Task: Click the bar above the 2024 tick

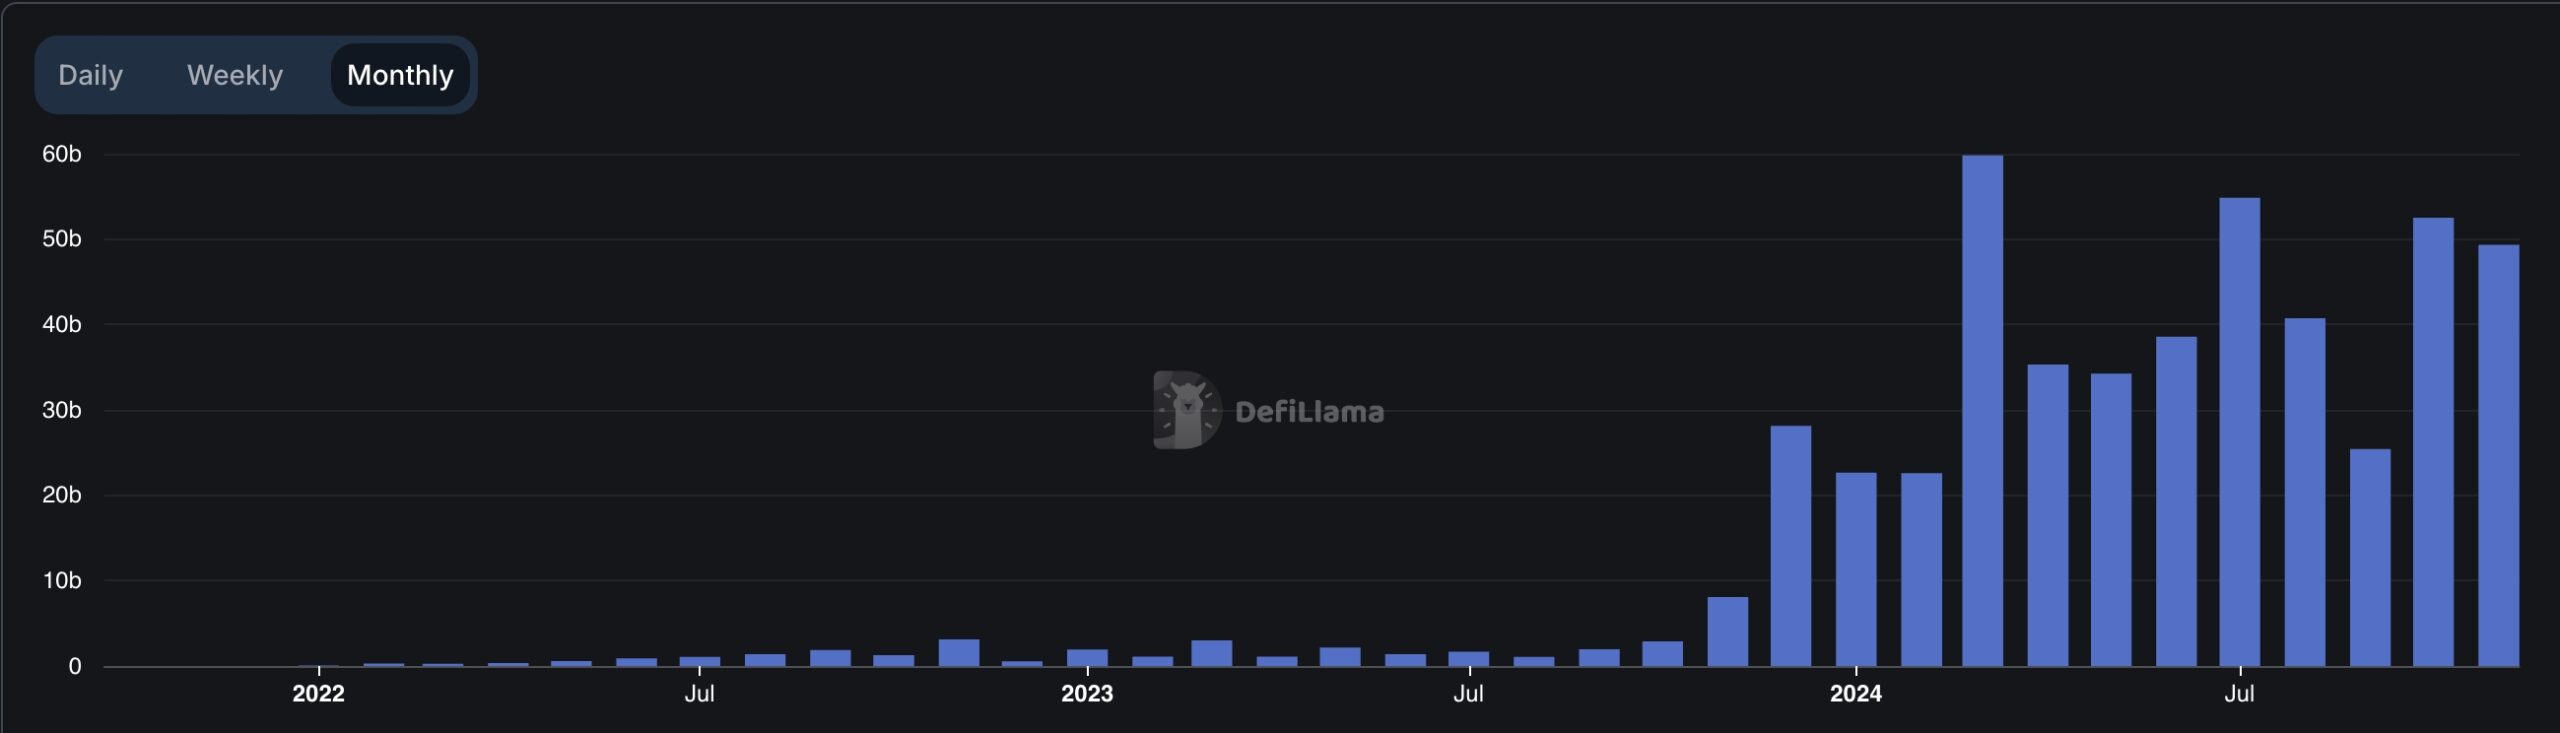Action: [x=1856, y=569]
